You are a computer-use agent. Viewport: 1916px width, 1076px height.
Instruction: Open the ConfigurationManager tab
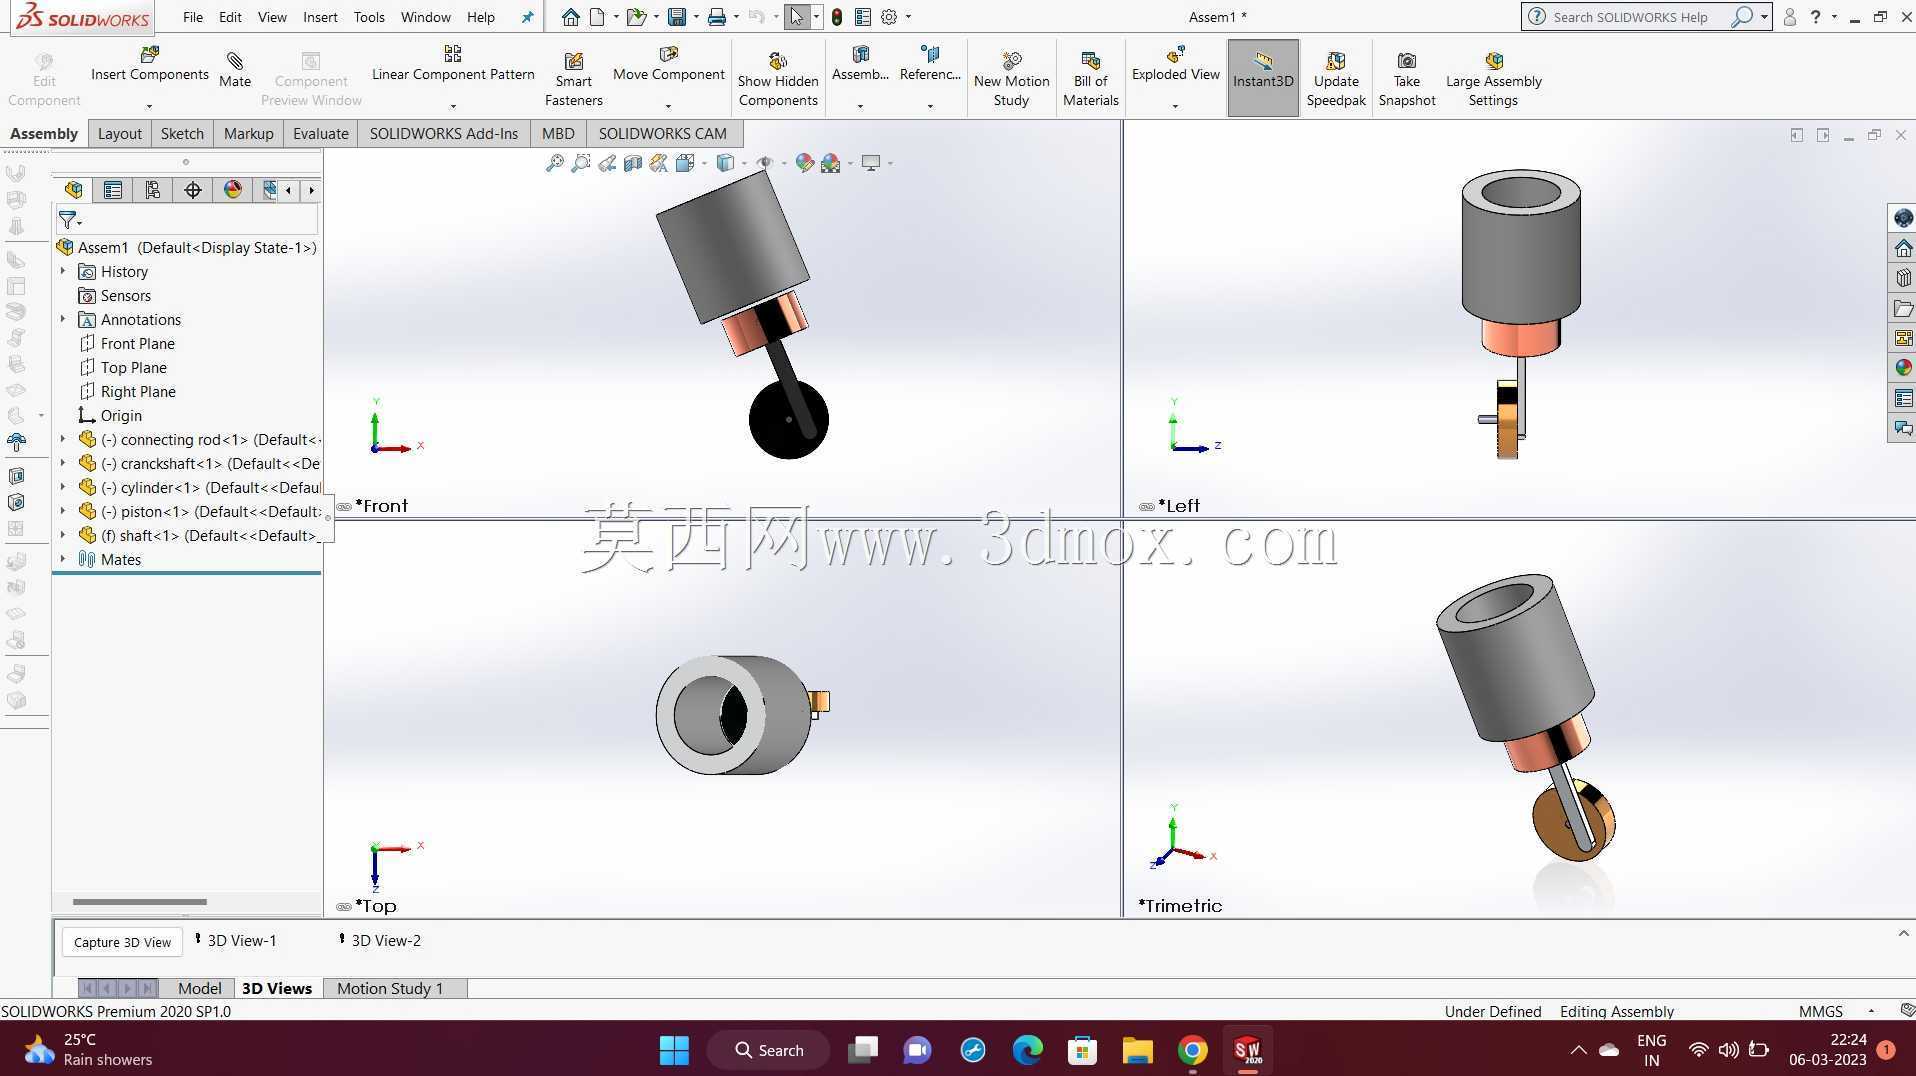[152, 190]
